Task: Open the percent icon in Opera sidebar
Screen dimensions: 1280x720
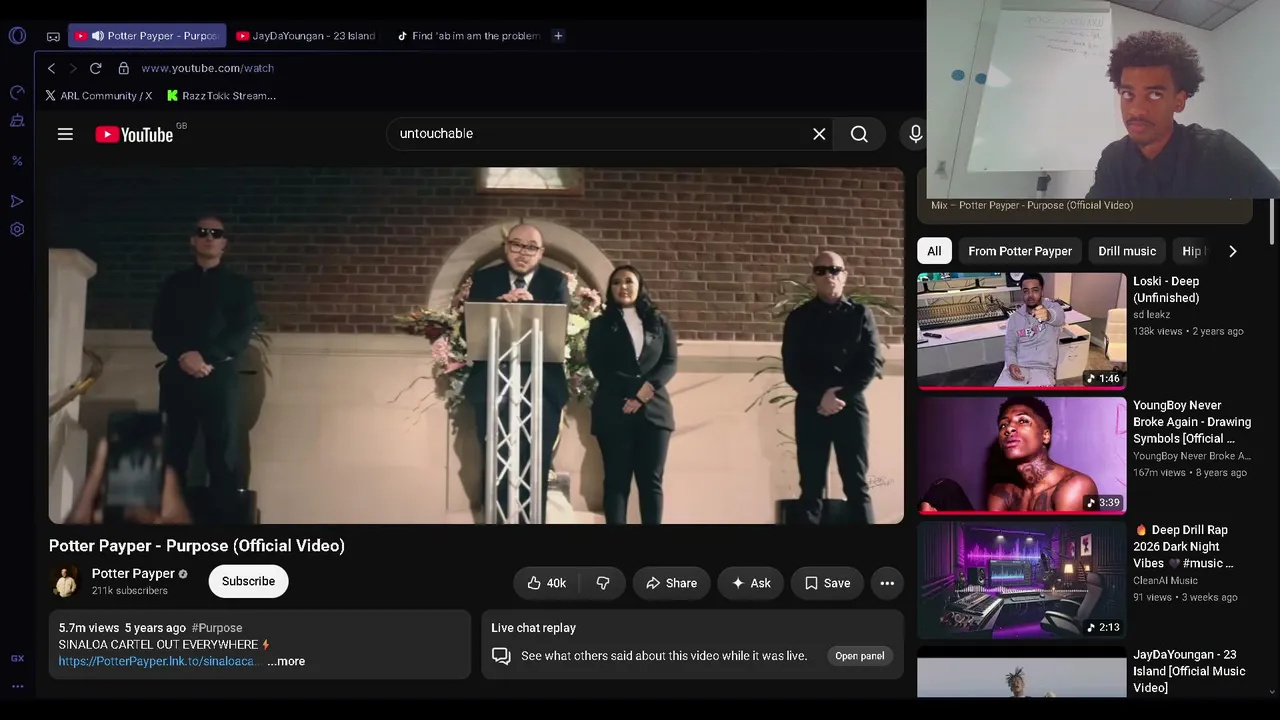Action: point(17,160)
